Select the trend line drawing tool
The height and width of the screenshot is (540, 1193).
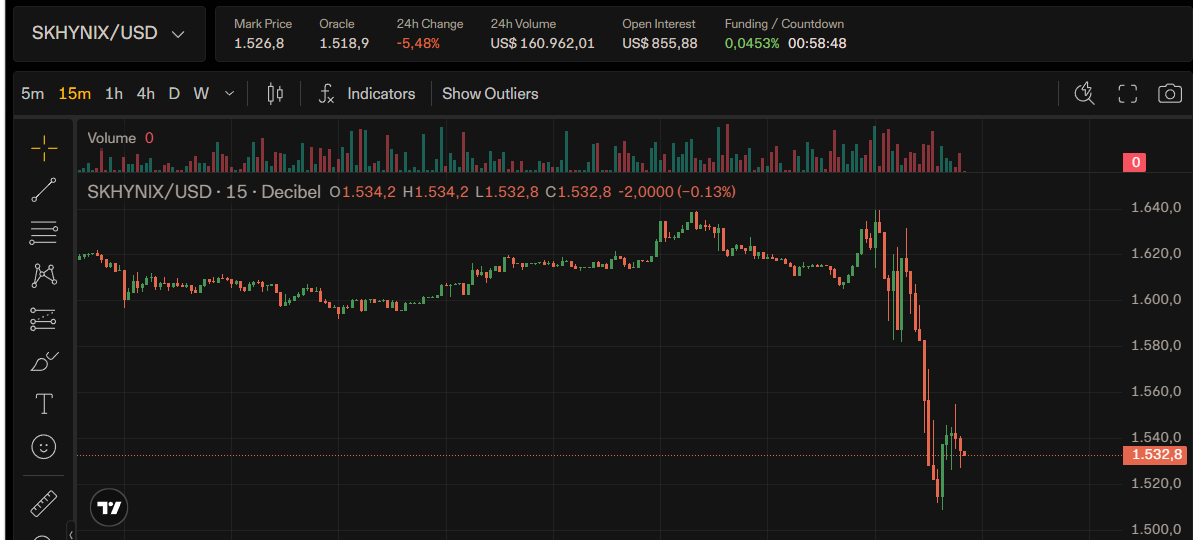pos(44,189)
